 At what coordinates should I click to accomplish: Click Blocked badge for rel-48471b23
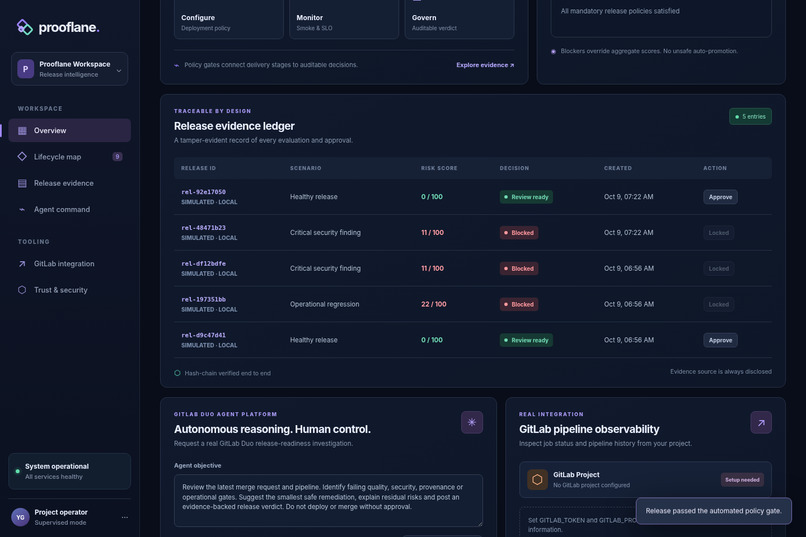(519, 233)
